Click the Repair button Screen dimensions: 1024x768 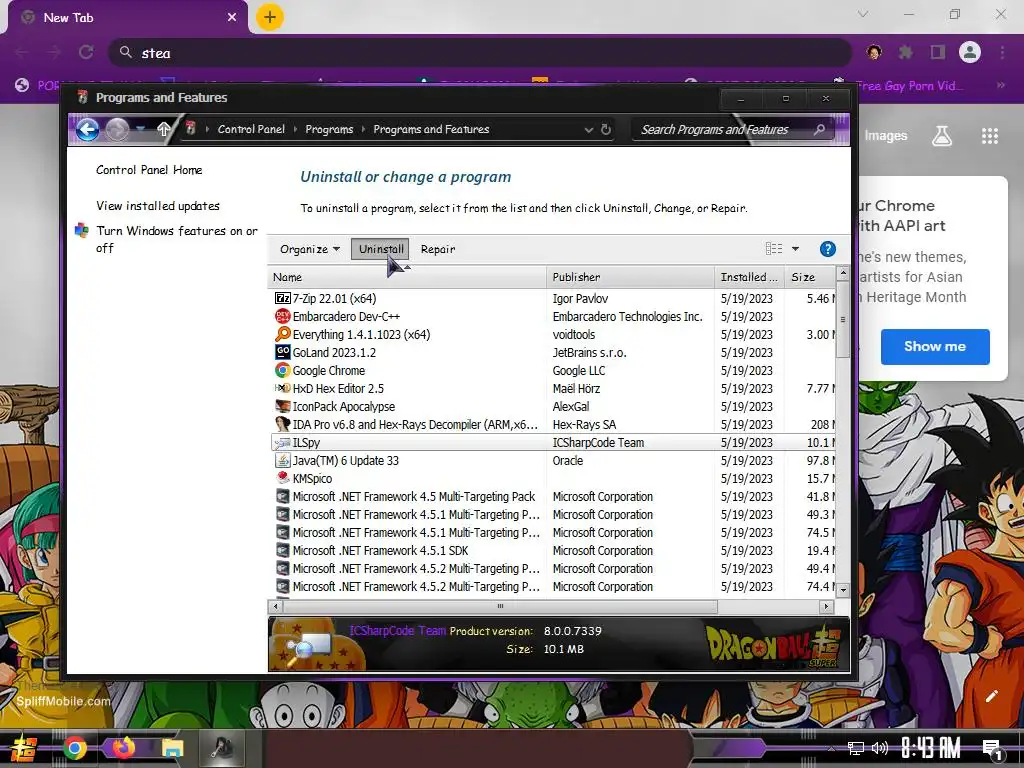point(438,249)
